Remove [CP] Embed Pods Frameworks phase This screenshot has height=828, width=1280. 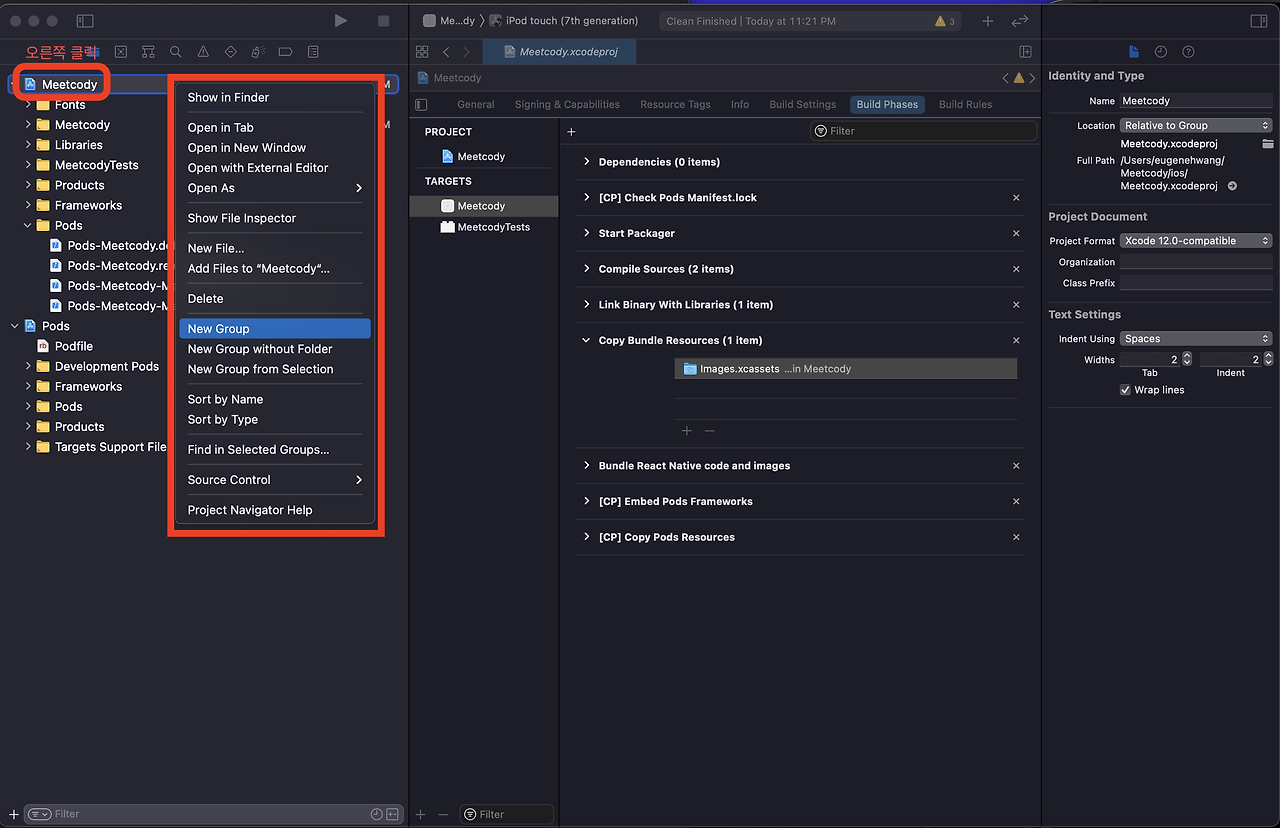coord(1016,502)
